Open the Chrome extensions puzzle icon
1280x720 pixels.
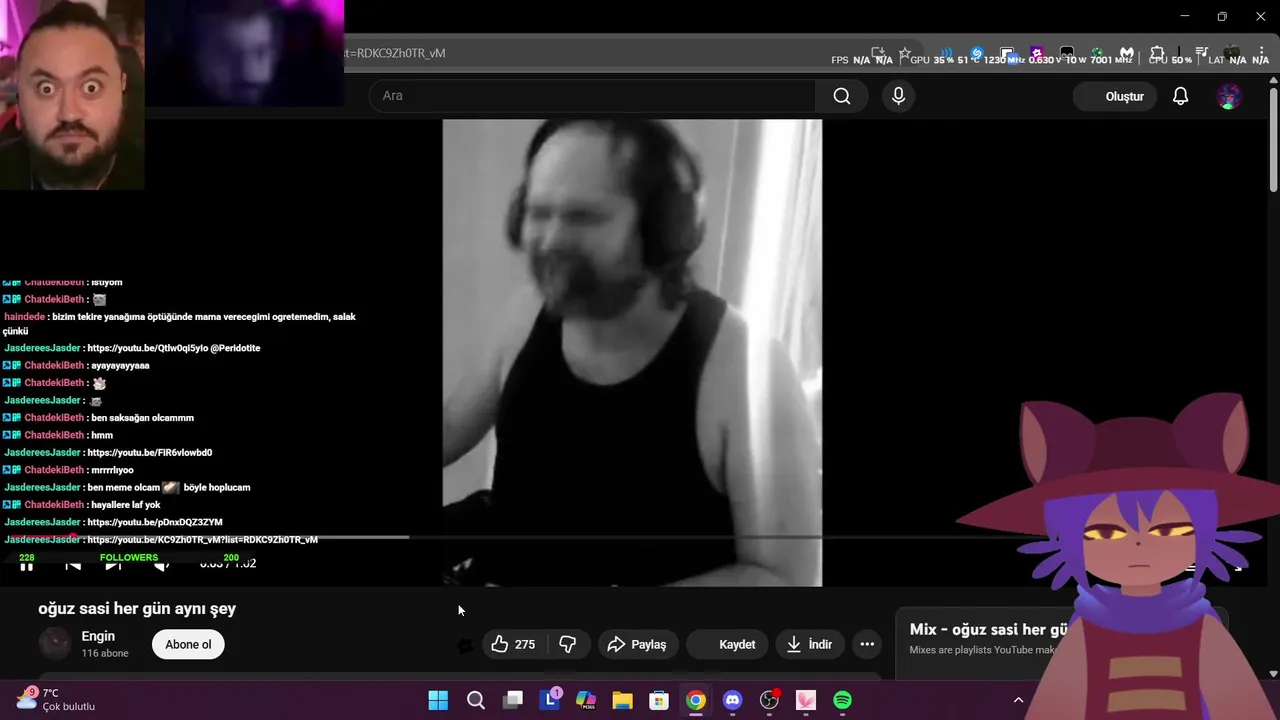point(1157,53)
